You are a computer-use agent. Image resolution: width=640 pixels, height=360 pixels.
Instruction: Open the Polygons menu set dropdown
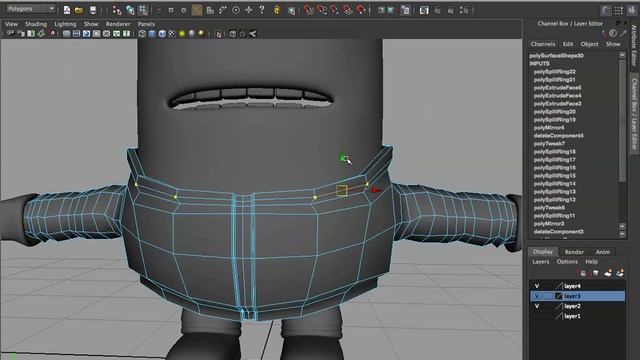point(31,9)
